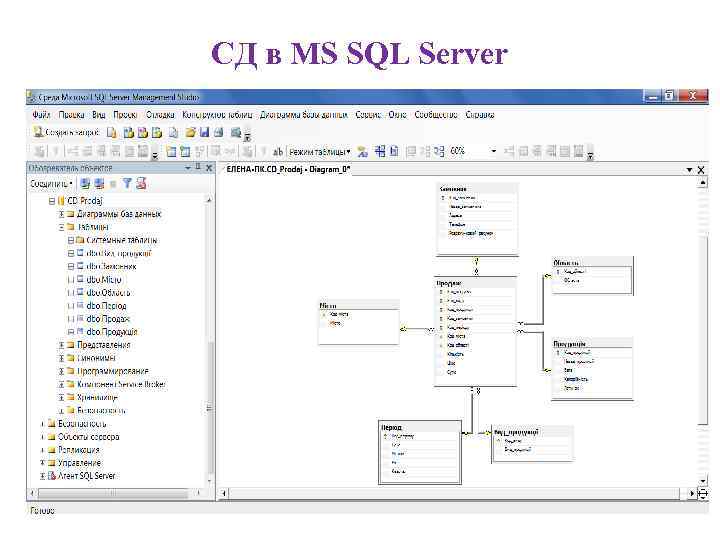Viewport: 720px width, 540px height.
Task: Expand the Системные таблицы folder
Action: pos(71,240)
